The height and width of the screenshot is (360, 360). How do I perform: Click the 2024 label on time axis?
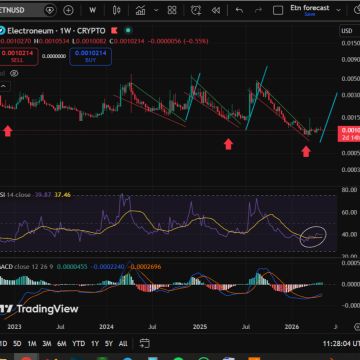(x=106, y=327)
